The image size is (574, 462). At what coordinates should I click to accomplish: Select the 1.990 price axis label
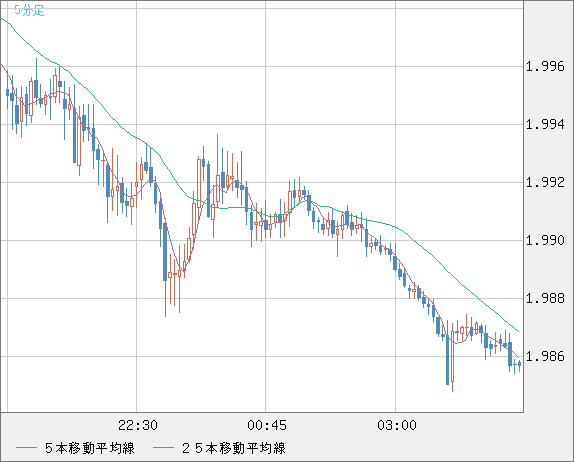pos(545,241)
